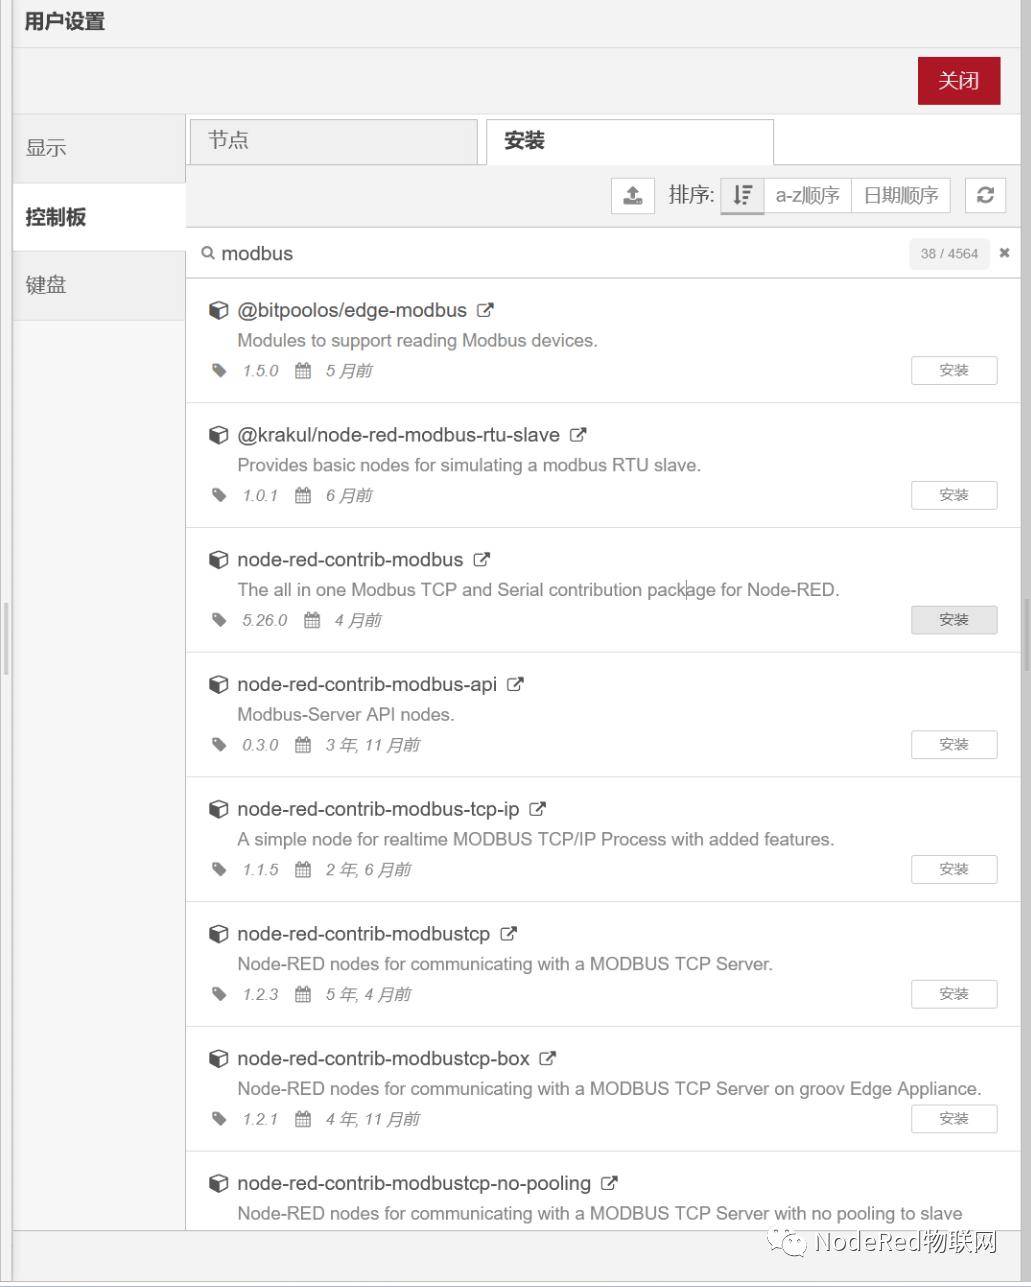
Task: Open external link for node-red-contrib-modbus-tcp-ip
Action: (x=538, y=809)
